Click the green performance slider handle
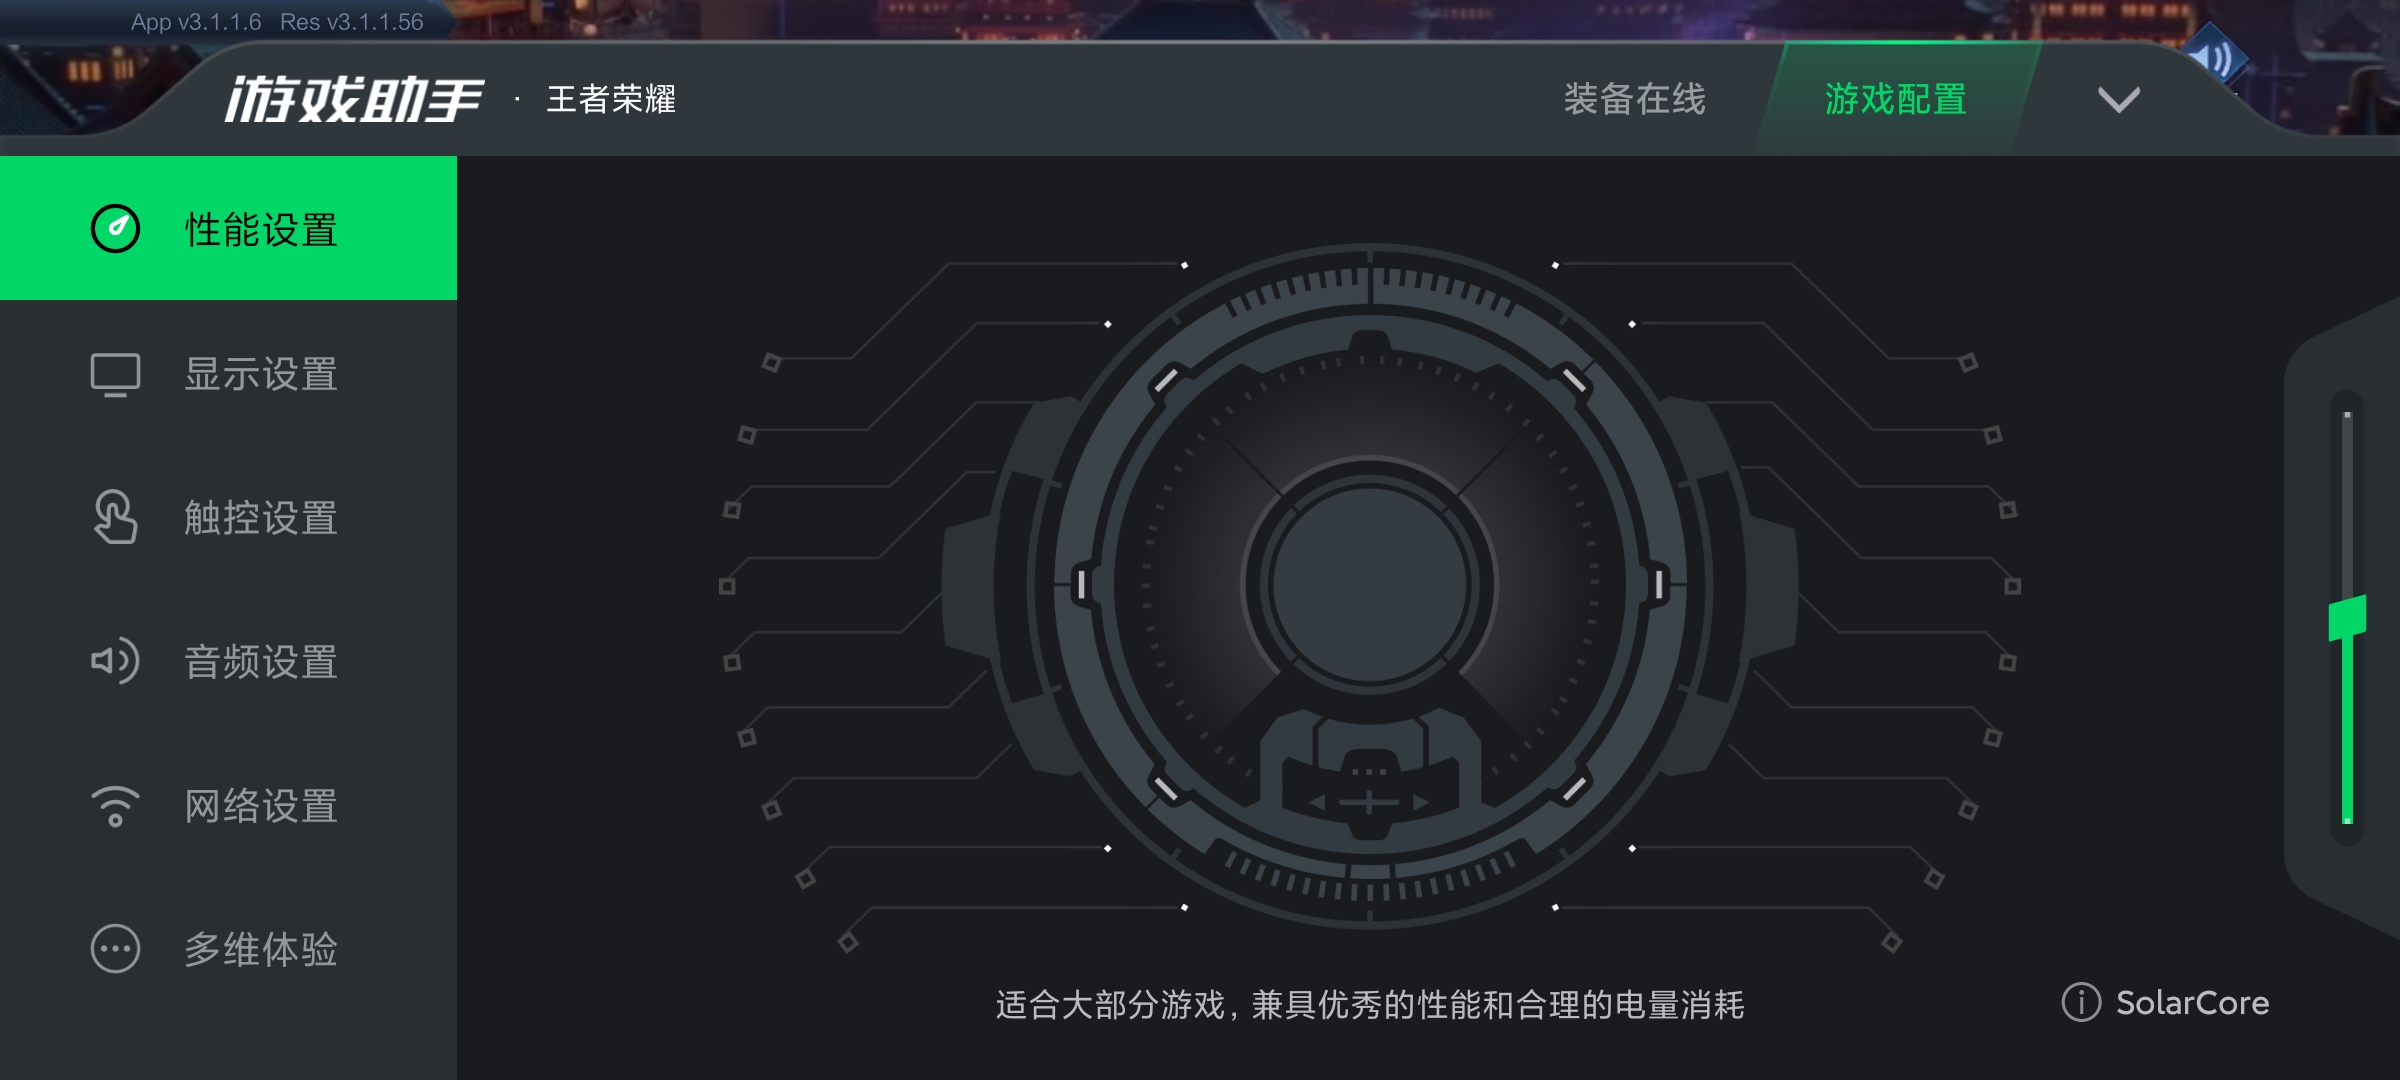Image resolution: width=2400 pixels, height=1080 pixels. 2347,618
